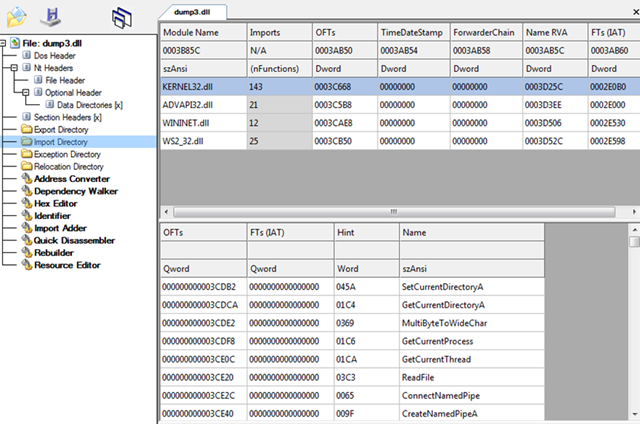Click the Export Directory folder icon
640x424 pixels.
tap(27, 129)
